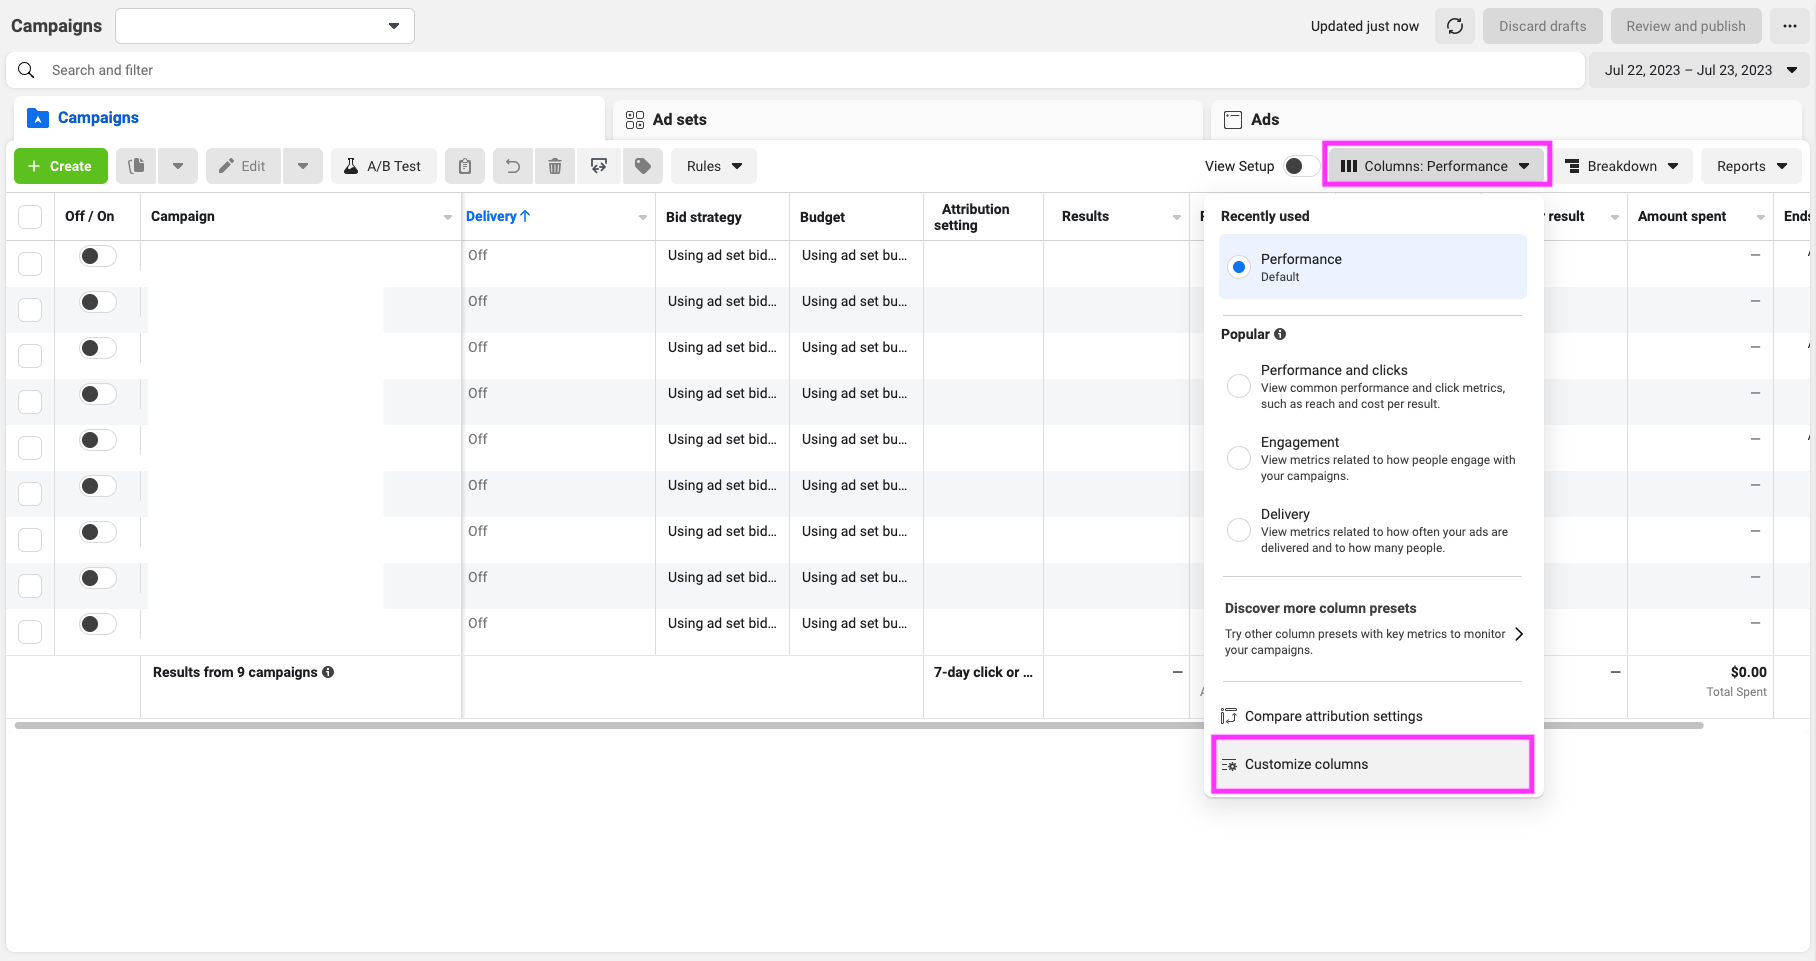The width and height of the screenshot is (1816, 961).
Task: Click the undo arrow icon
Action: [x=512, y=166]
